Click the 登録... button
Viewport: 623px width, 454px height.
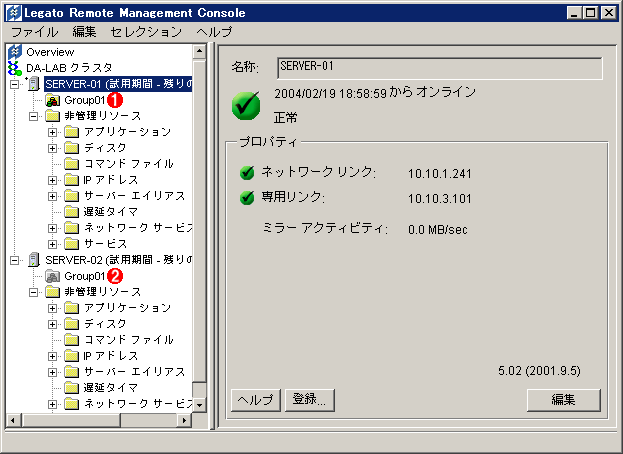[x=310, y=400]
